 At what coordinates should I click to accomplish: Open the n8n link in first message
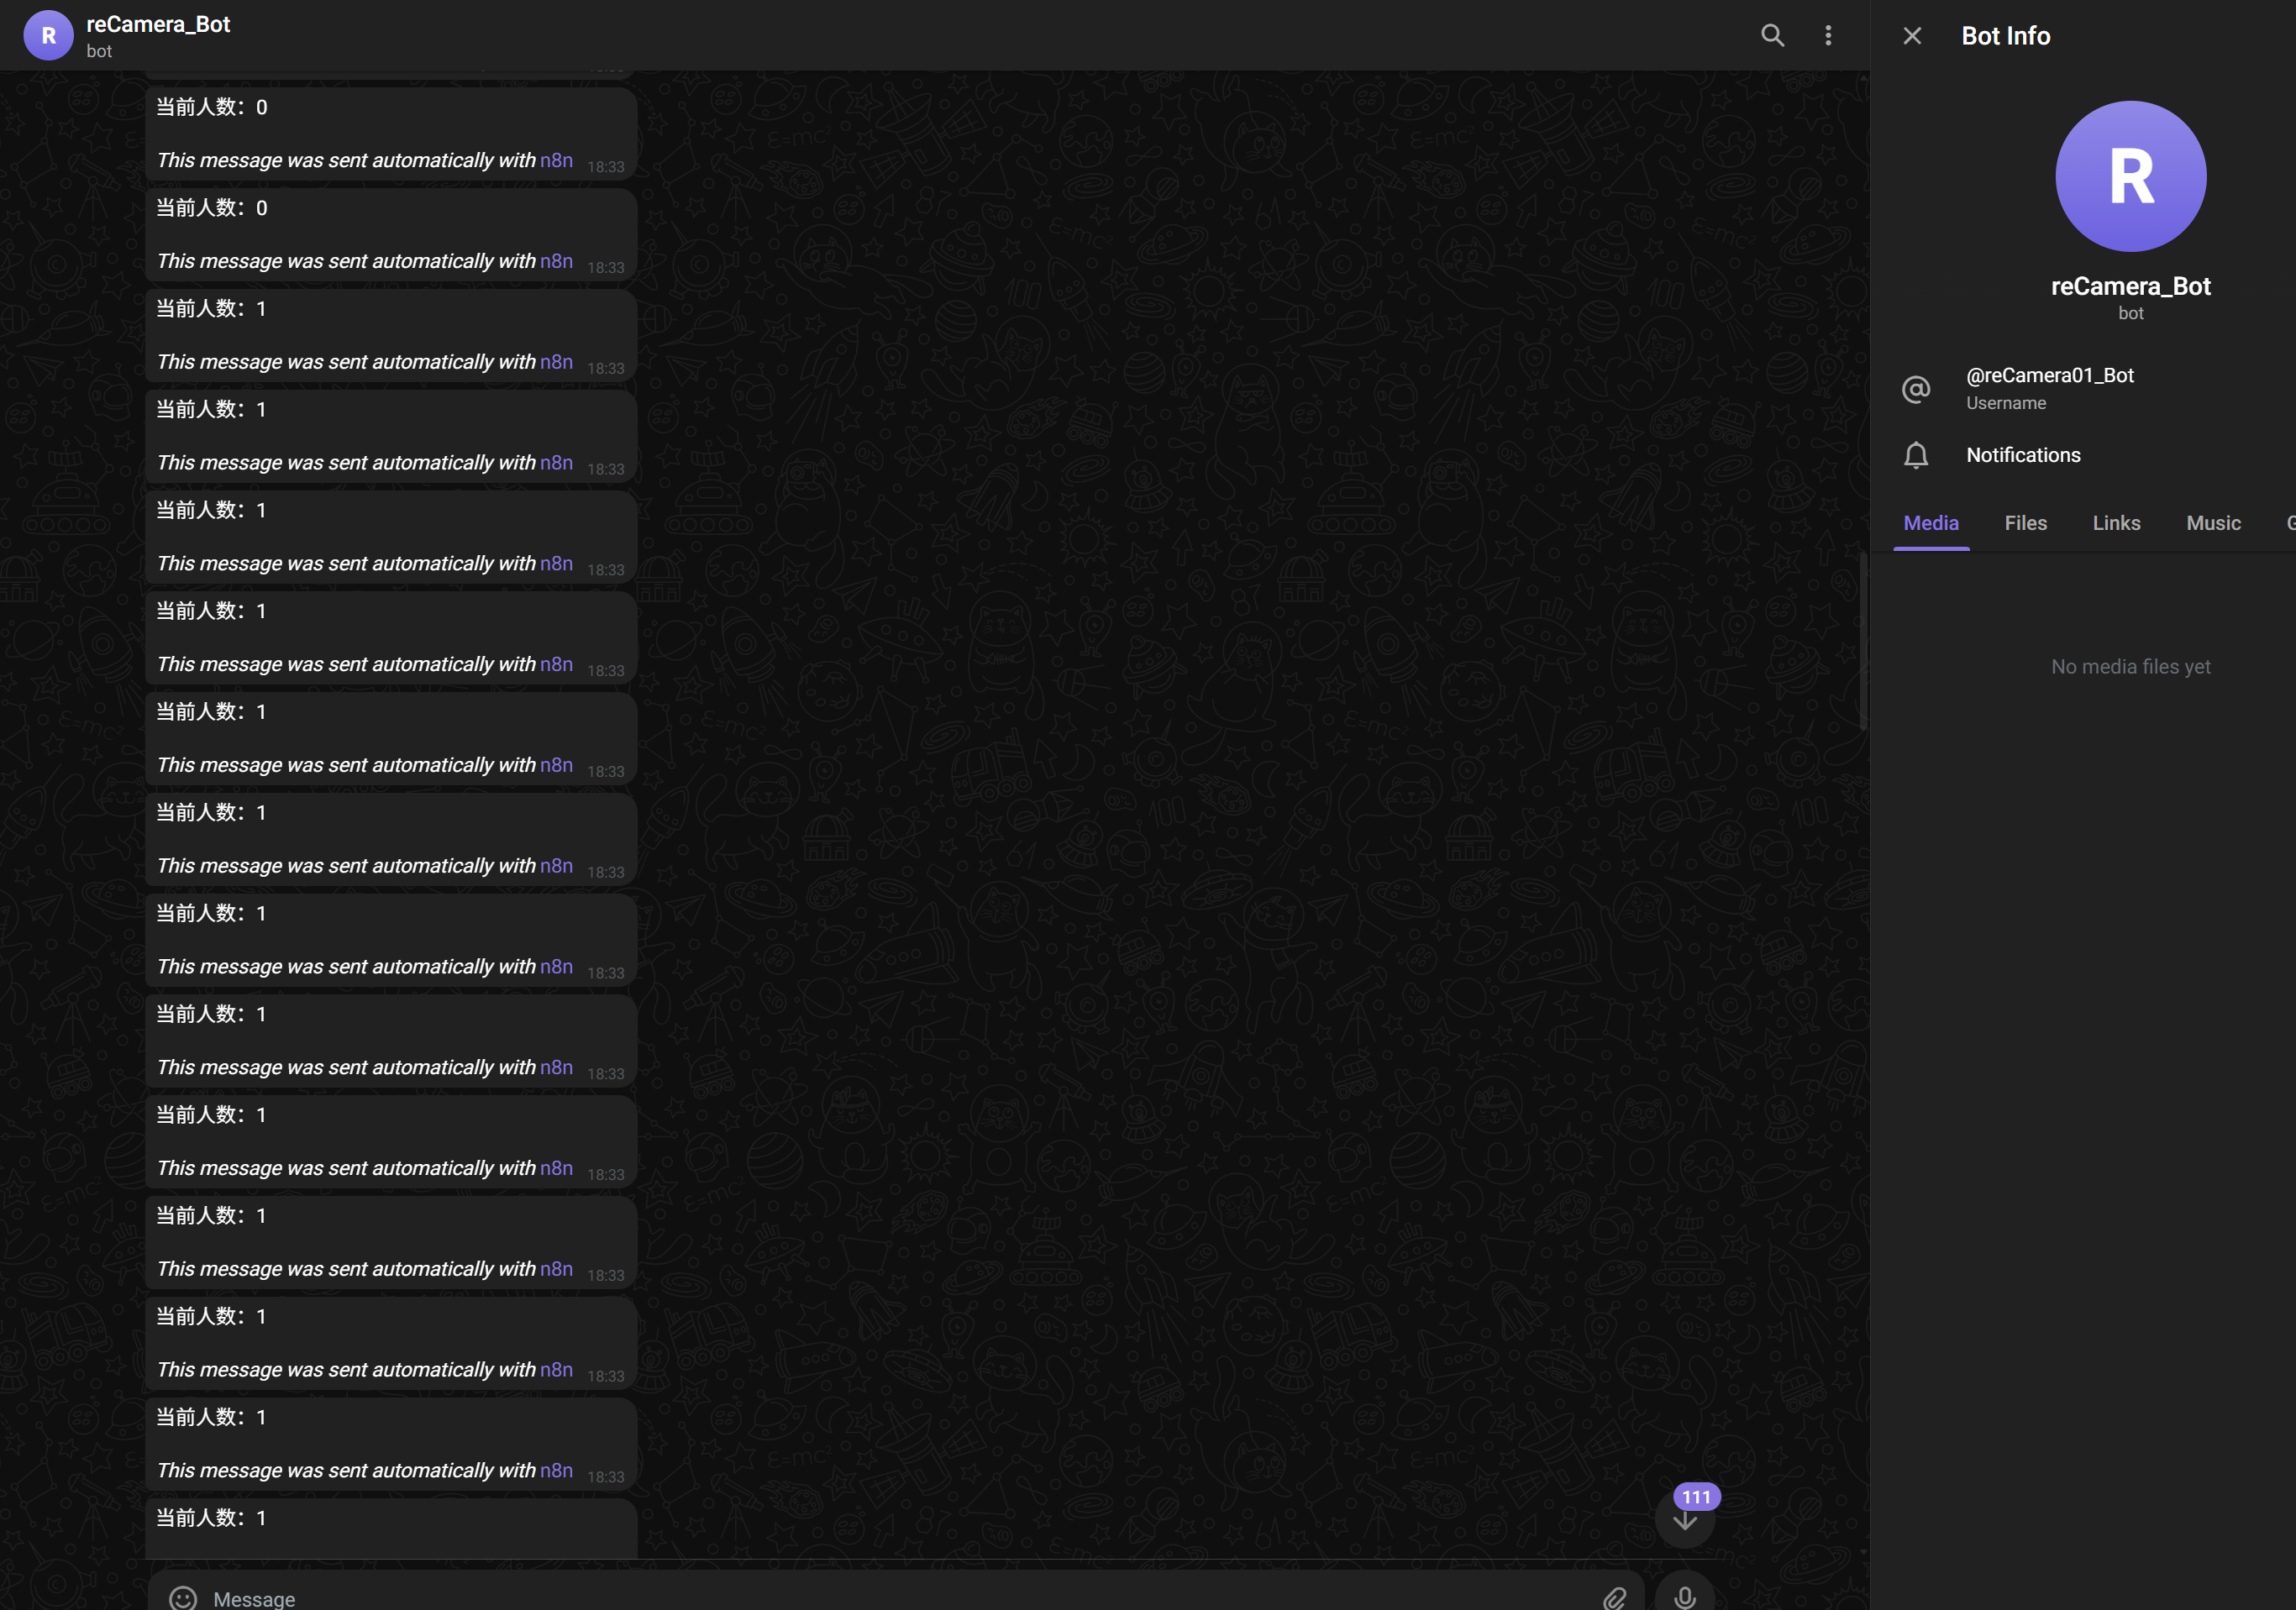coord(556,160)
